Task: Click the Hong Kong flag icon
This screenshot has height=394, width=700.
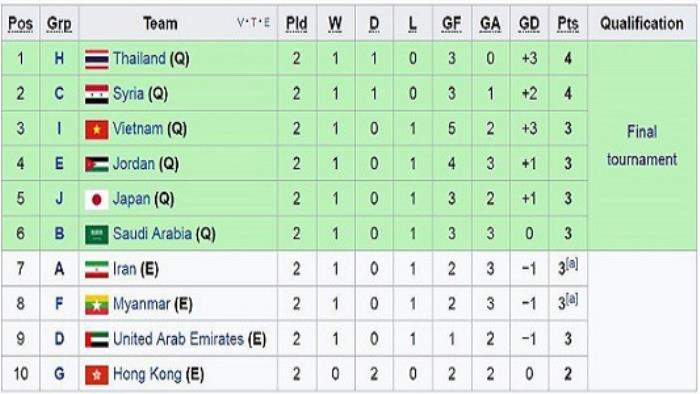Action: click(x=97, y=375)
